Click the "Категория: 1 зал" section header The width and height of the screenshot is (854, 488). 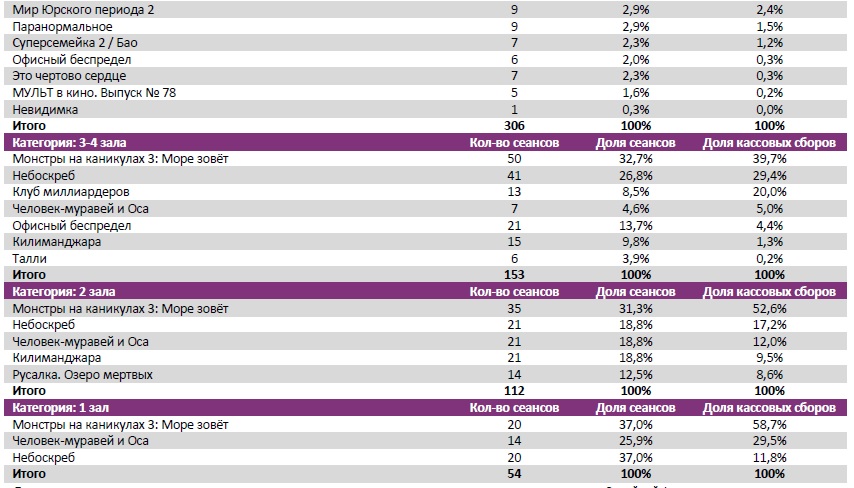point(59,407)
